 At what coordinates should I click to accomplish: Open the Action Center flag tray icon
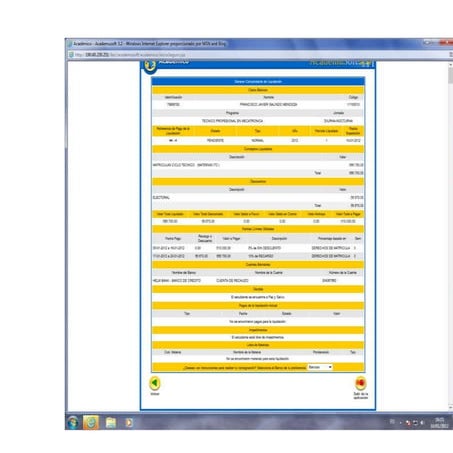(408, 423)
